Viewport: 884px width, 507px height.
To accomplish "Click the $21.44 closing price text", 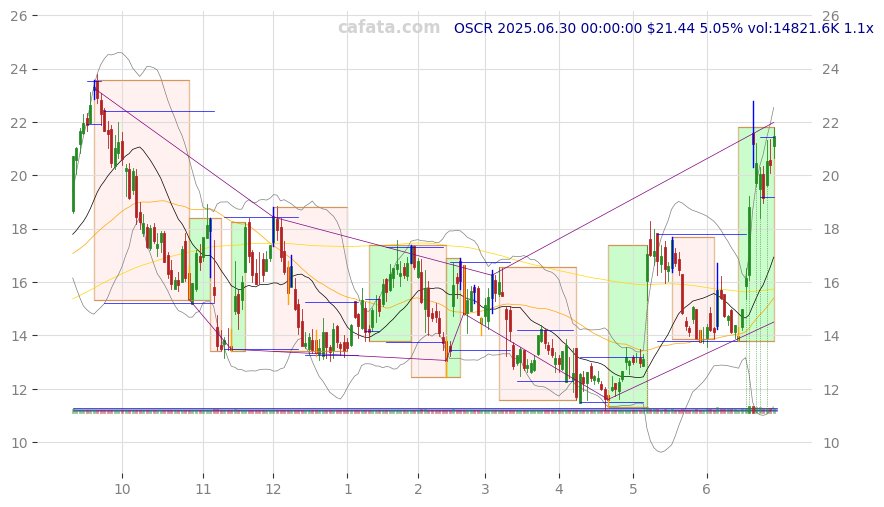I will tap(671, 28).
